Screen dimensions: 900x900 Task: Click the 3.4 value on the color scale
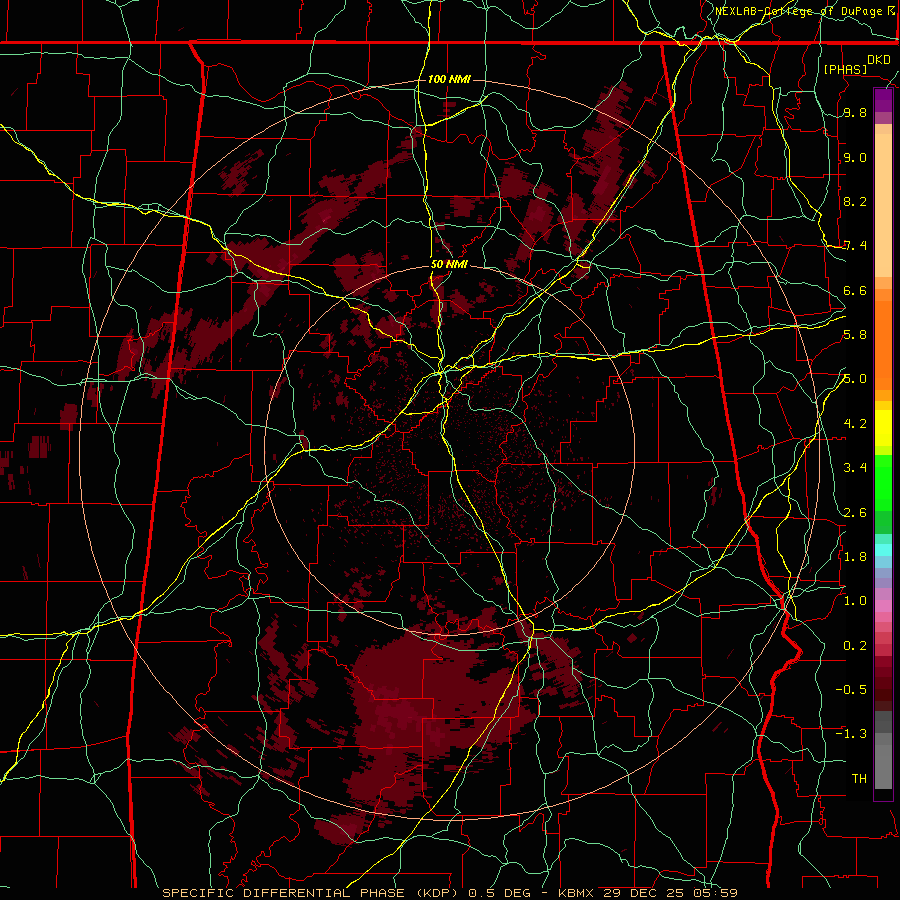[x=855, y=468]
